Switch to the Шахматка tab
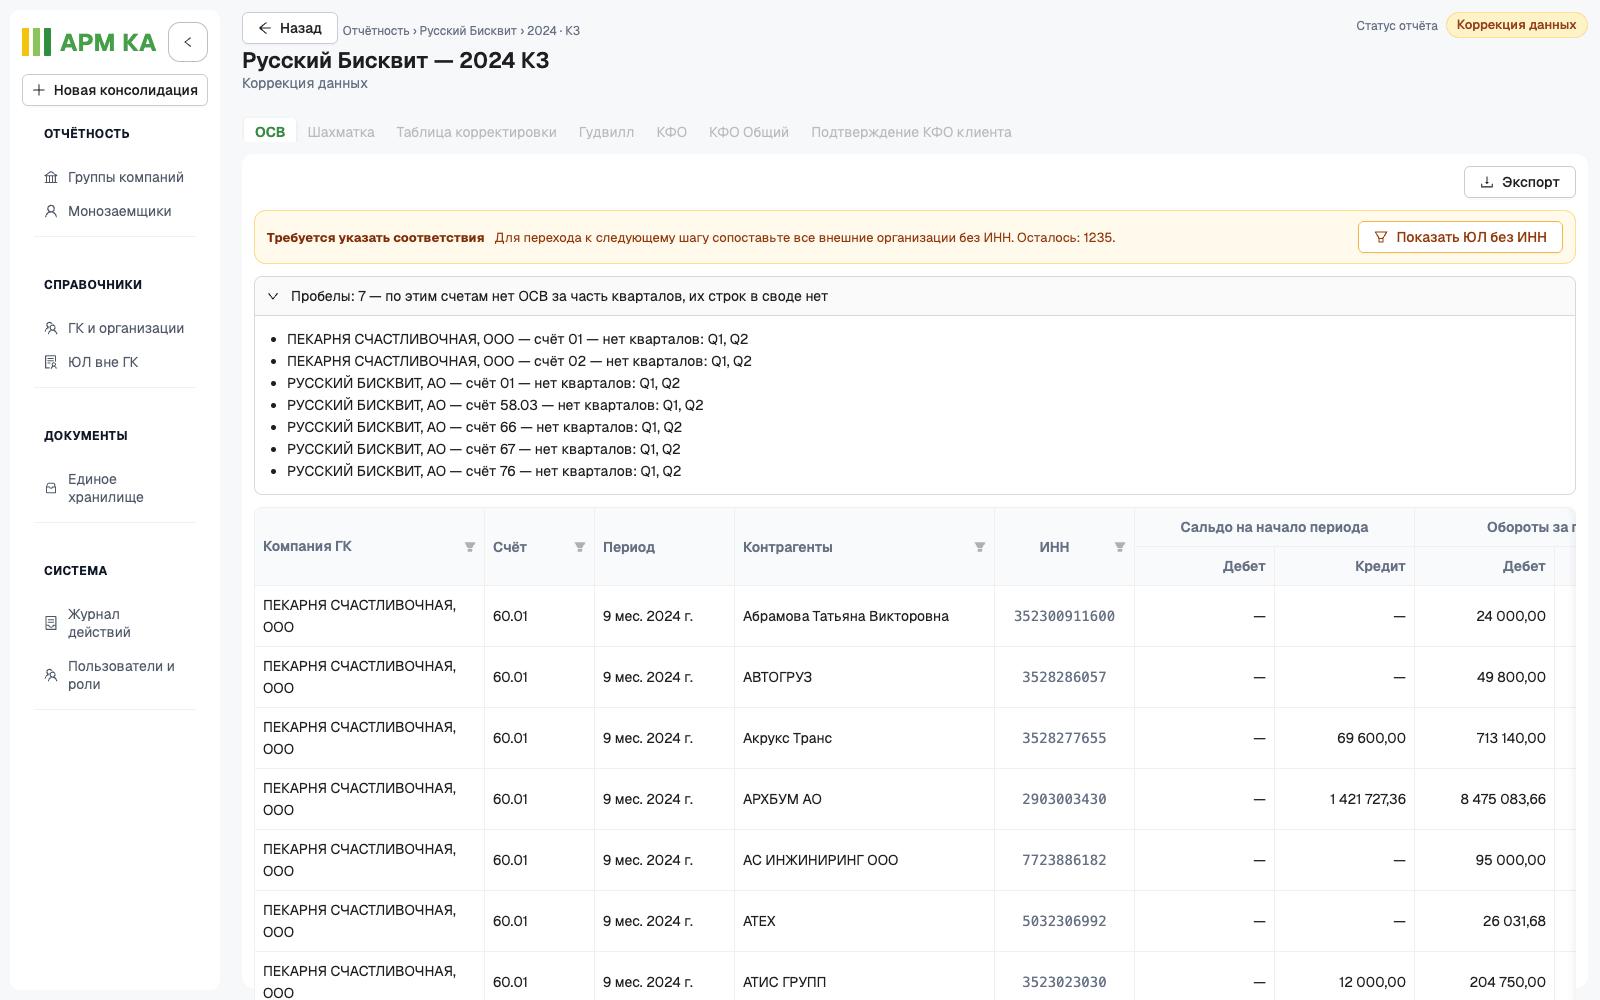This screenshot has height=1000, width=1600. pyautogui.click(x=341, y=132)
